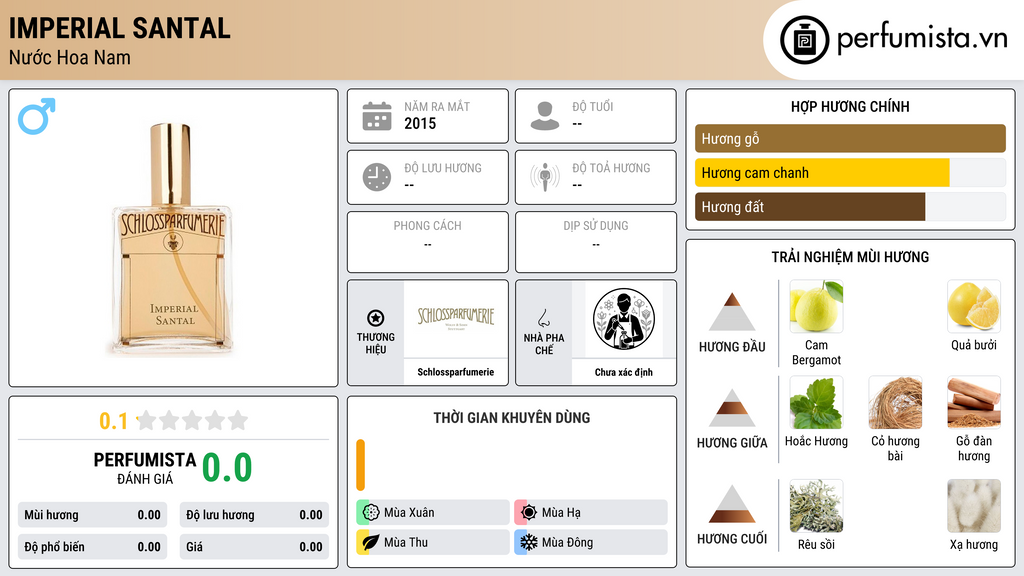Click the Trải nghiệm mùi hương heading
This screenshot has height=576, width=1024.
(850, 257)
